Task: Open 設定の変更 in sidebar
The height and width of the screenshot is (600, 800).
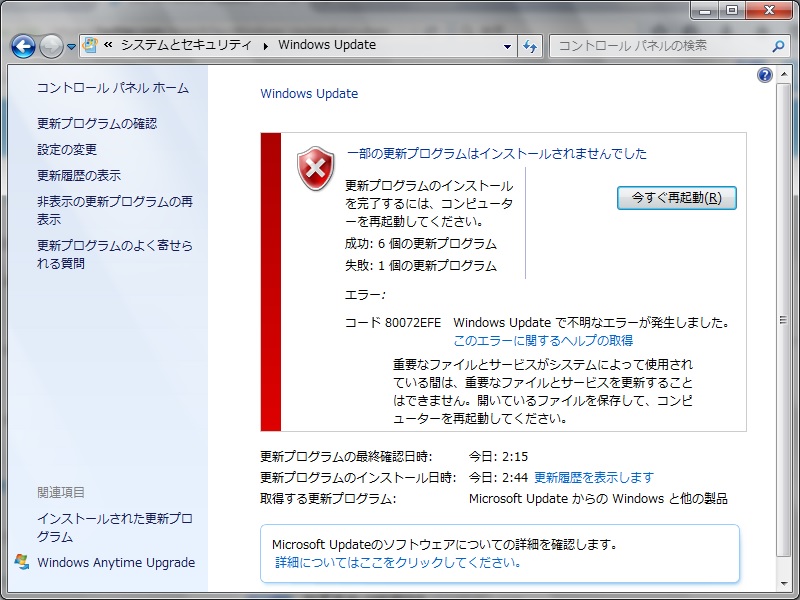Action: 67,149
